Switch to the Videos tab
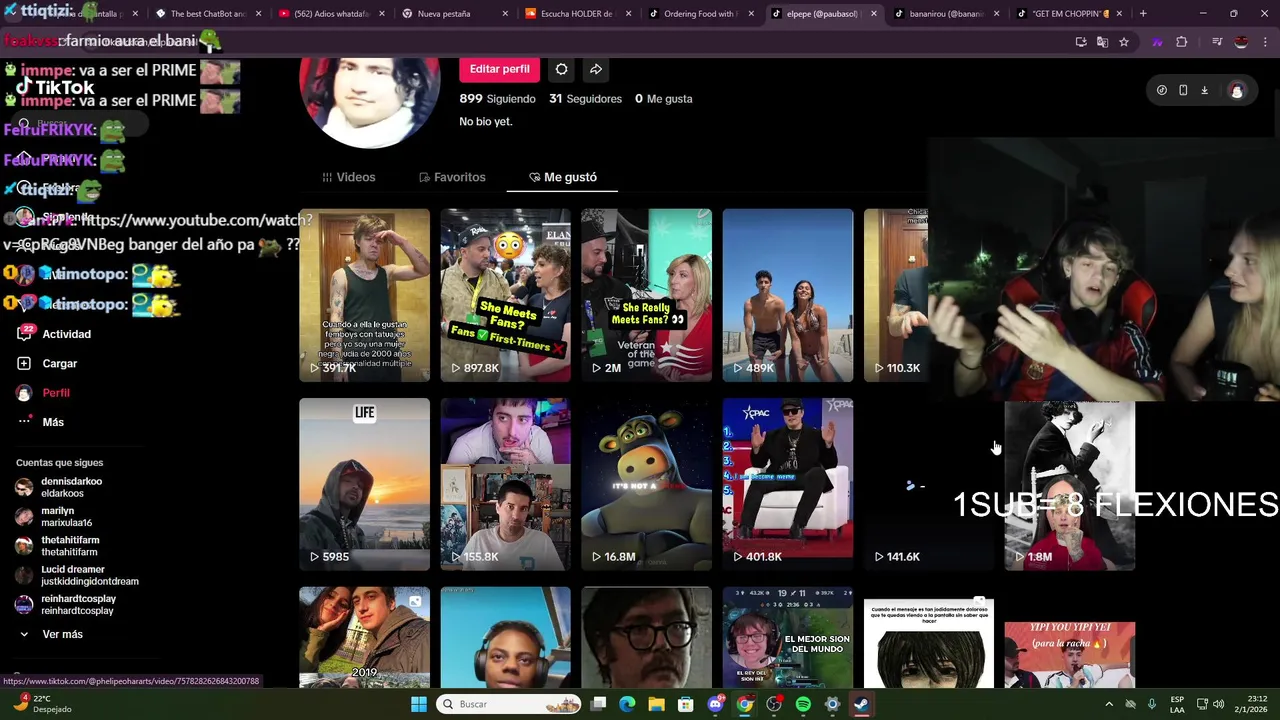The height and width of the screenshot is (720, 1280). [349, 177]
